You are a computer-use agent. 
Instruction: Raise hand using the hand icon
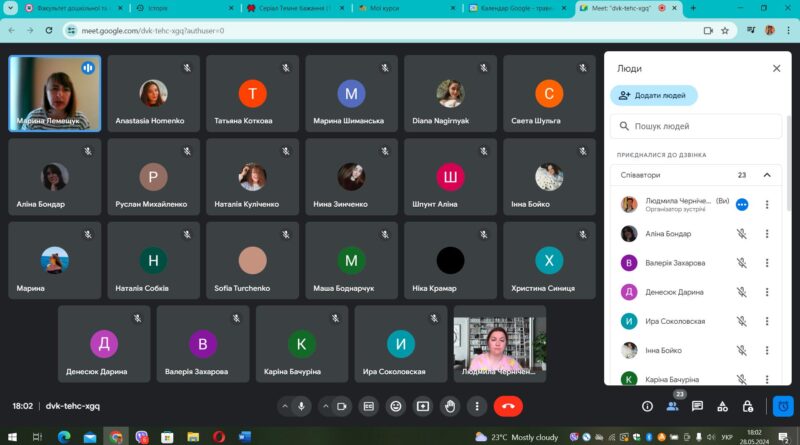(x=449, y=406)
